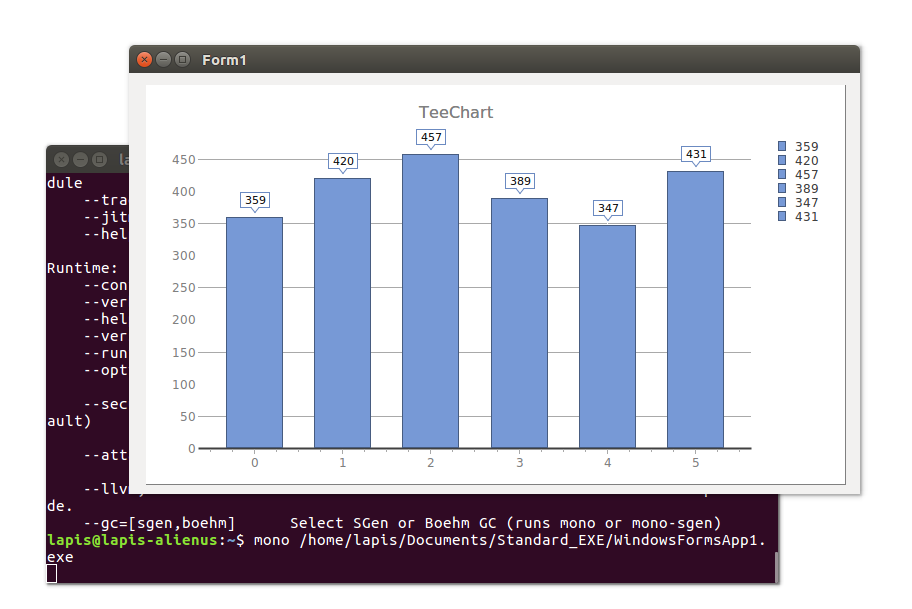The width and height of the screenshot is (912, 609).
Task: Click the legend swatch for 431
Action: point(782,216)
